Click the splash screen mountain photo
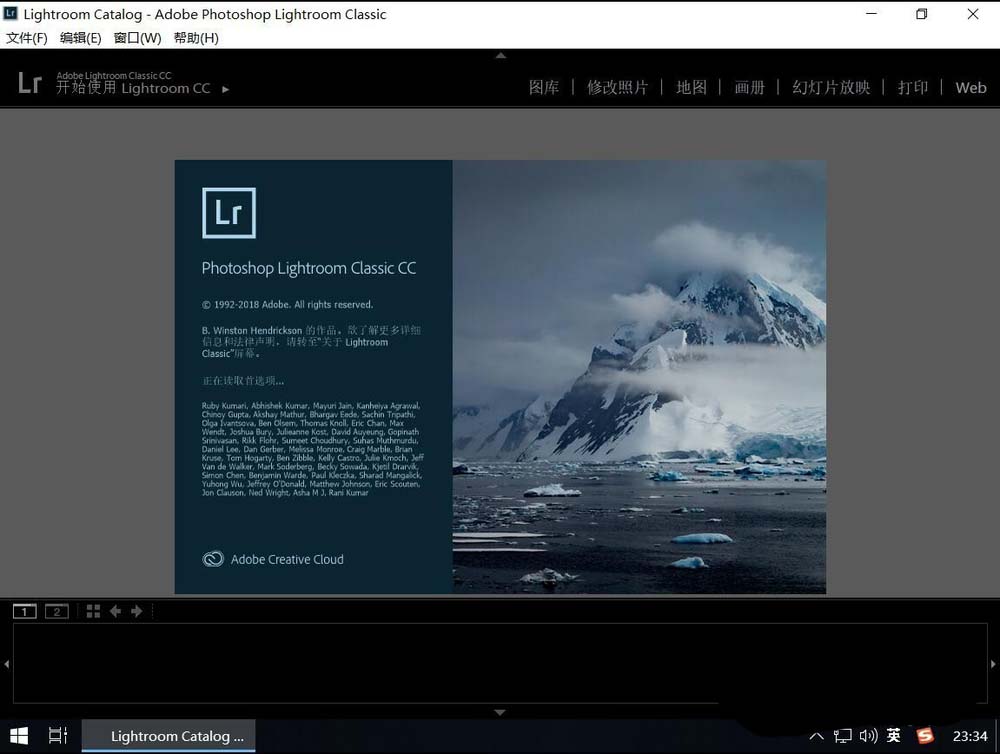The image size is (1000, 754). [x=639, y=377]
